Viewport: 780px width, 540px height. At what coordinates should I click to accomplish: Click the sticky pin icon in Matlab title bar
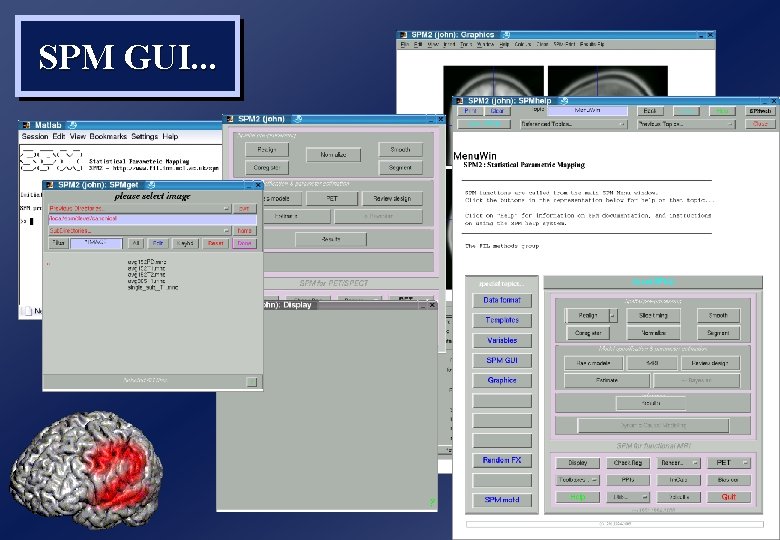coord(72,125)
